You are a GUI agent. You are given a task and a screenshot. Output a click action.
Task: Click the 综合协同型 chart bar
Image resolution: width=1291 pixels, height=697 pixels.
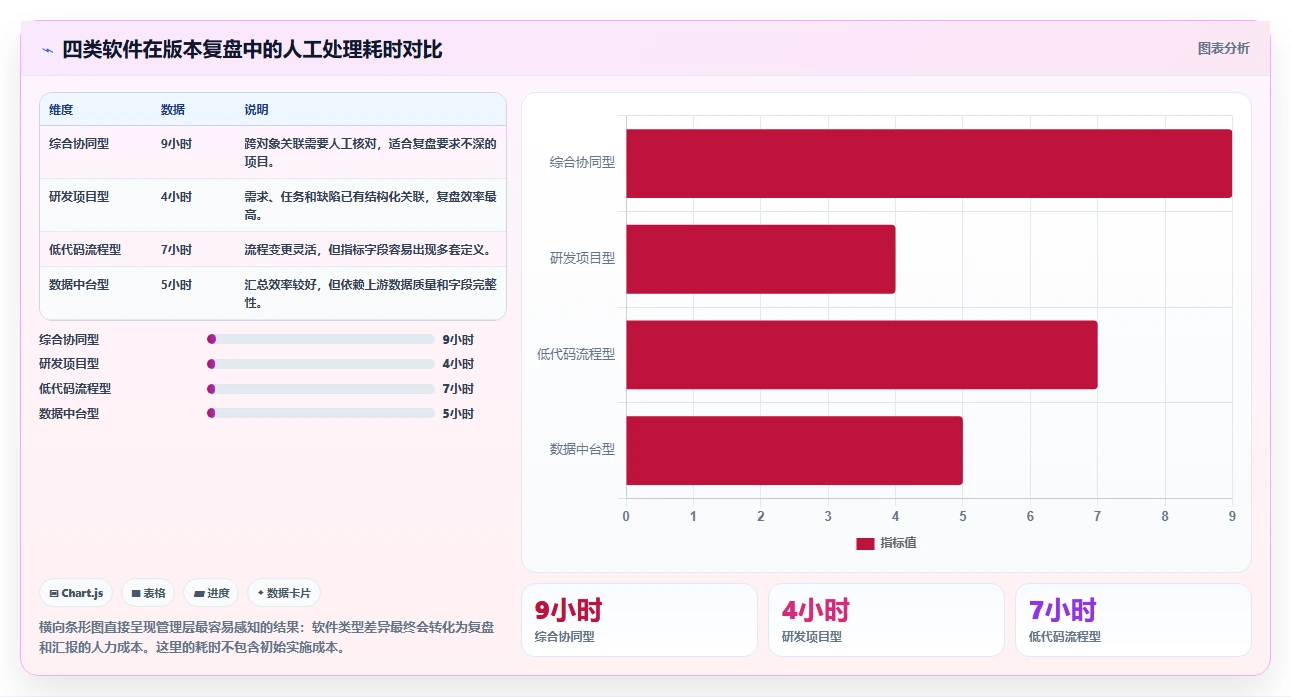pyautogui.click(x=929, y=163)
